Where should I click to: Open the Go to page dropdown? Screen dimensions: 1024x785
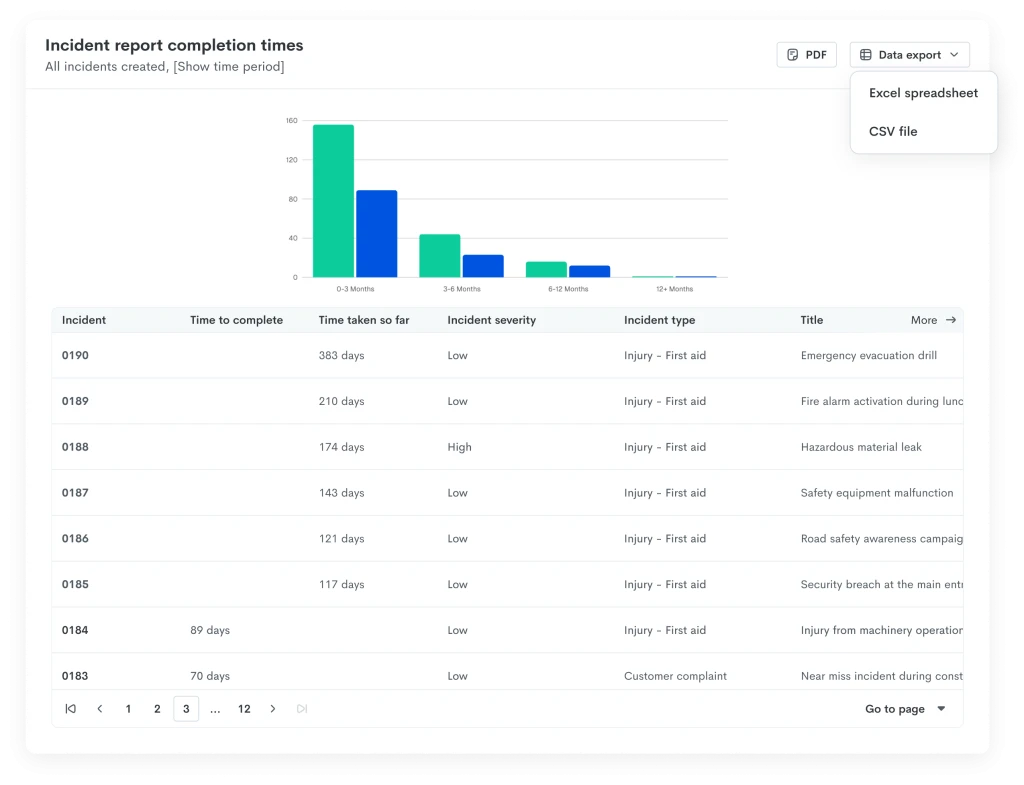906,709
